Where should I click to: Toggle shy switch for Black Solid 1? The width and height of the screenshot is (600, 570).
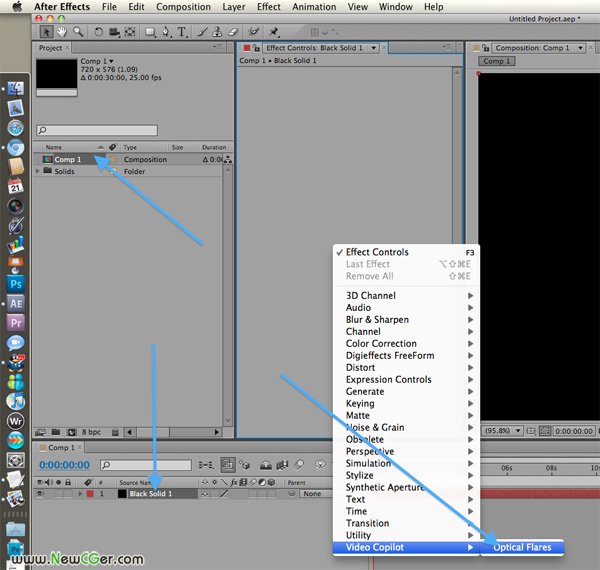coord(205,494)
